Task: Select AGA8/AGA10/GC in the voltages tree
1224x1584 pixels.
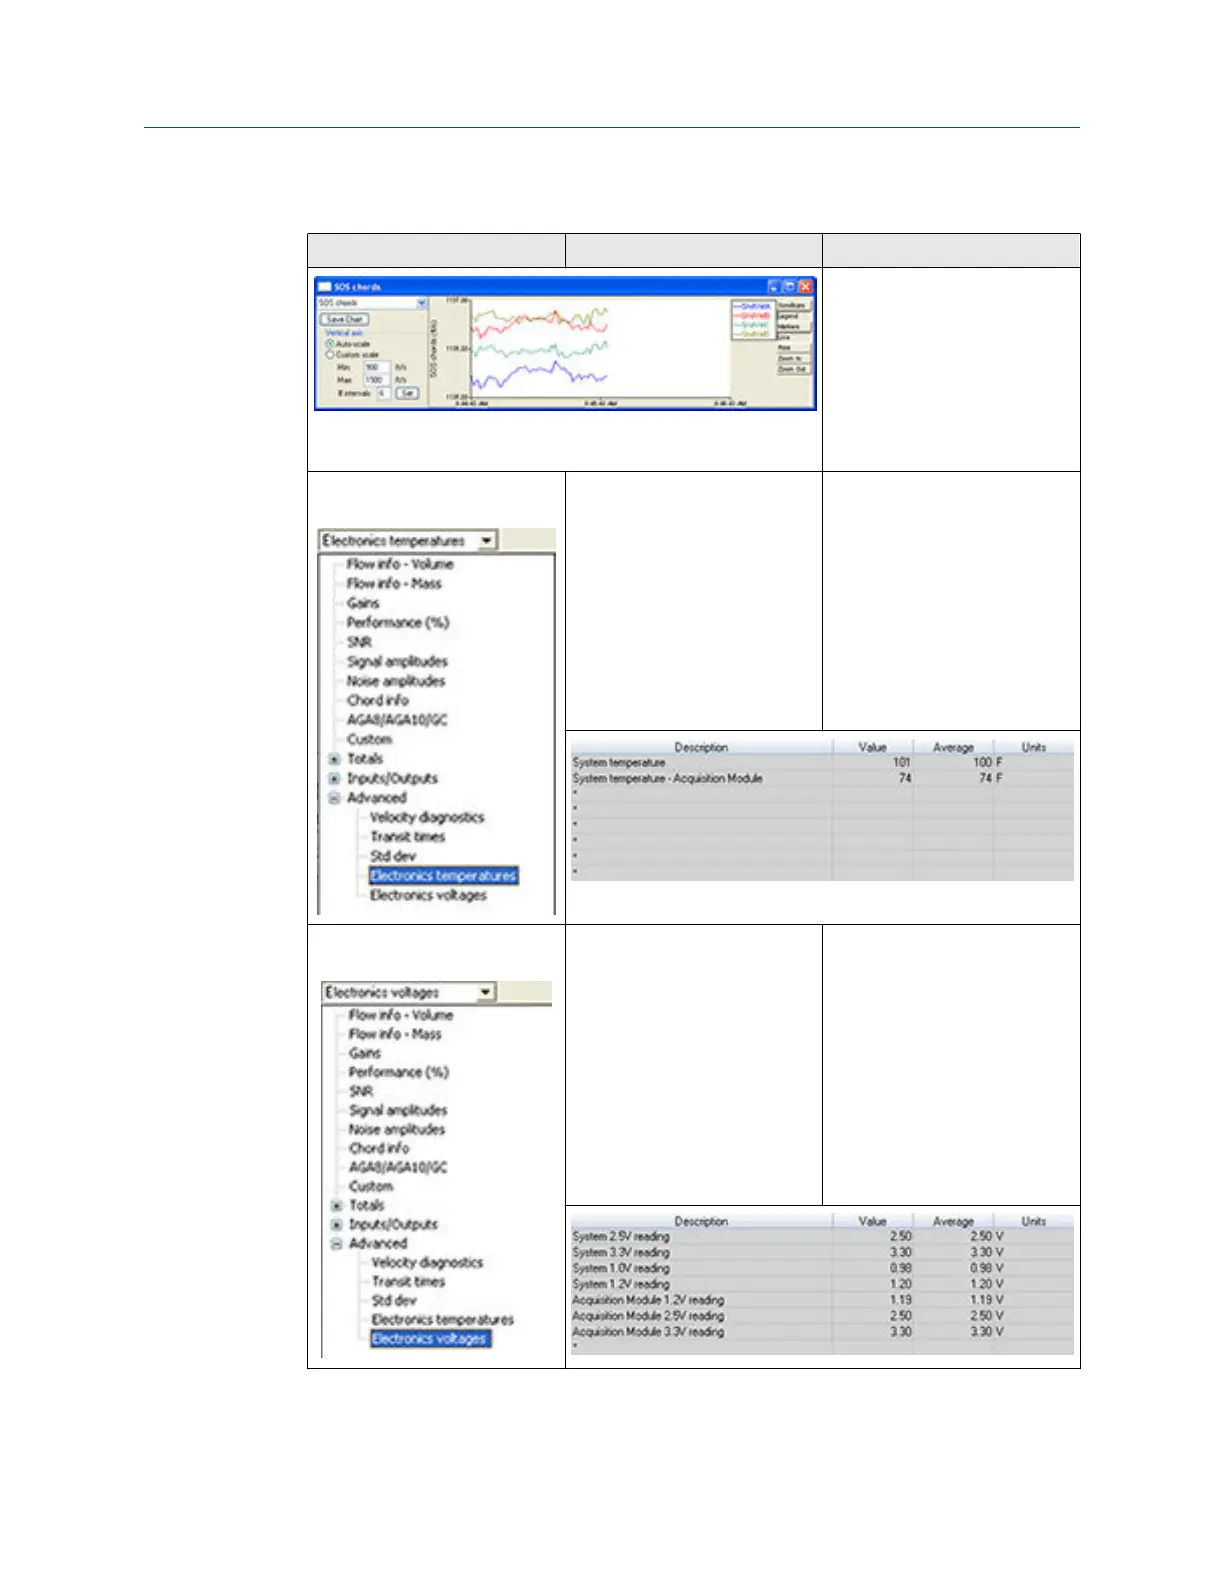Action: pyautogui.click(x=398, y=1167)
